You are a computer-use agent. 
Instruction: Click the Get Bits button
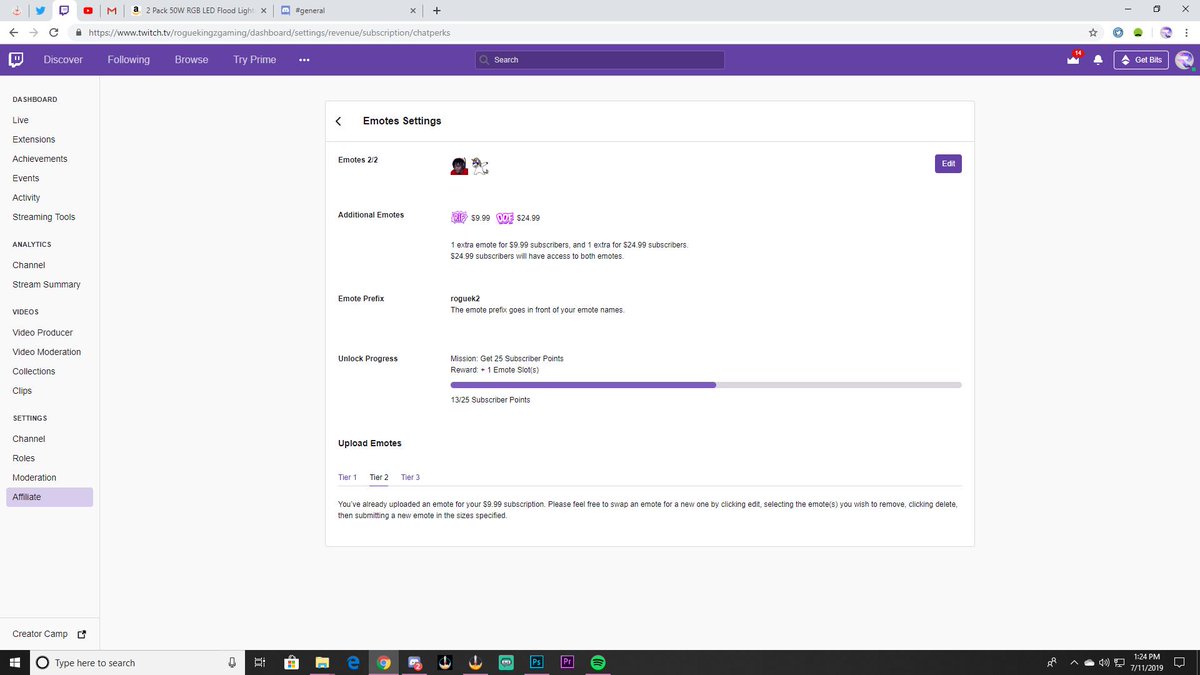coord(1141,60)
